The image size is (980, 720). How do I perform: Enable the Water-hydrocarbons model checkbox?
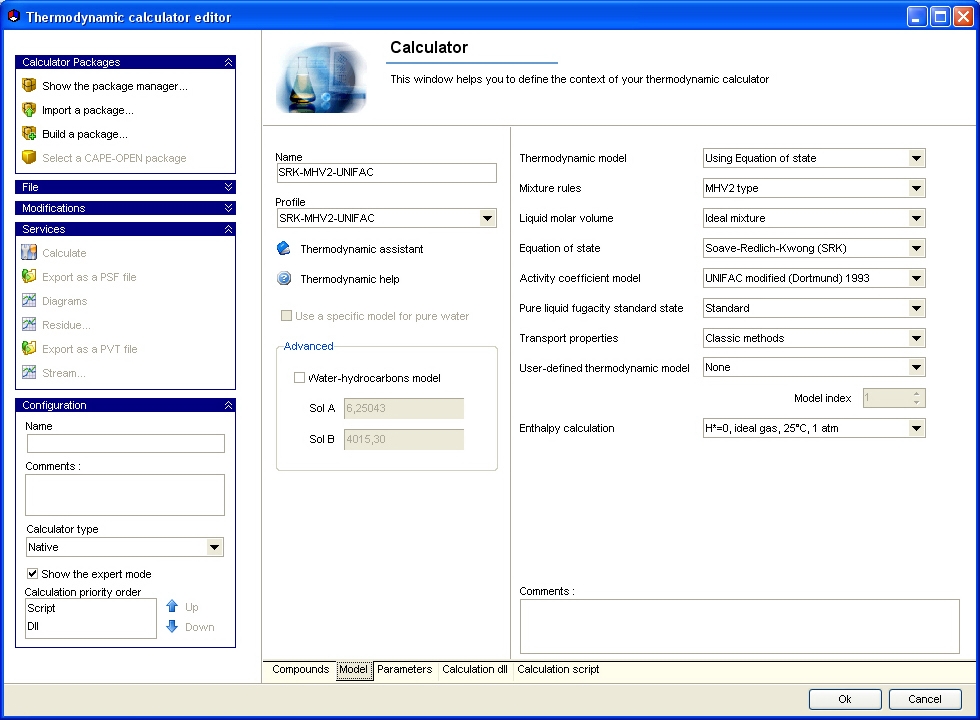299,378
